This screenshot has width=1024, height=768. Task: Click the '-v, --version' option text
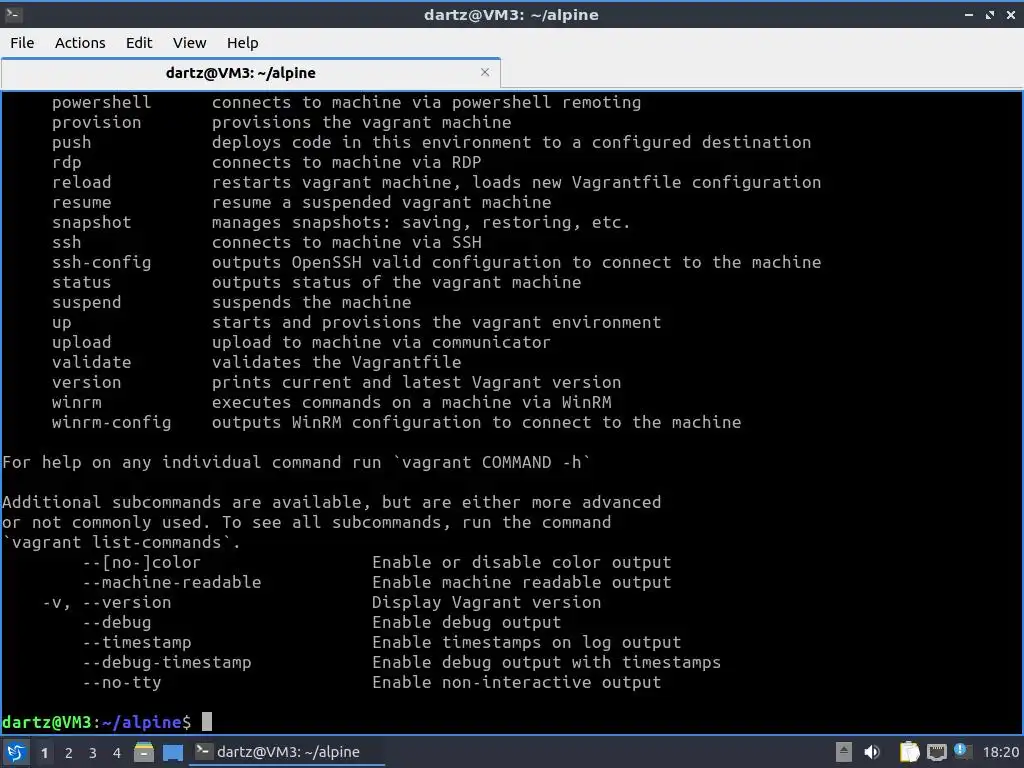(x=106, y=602)
